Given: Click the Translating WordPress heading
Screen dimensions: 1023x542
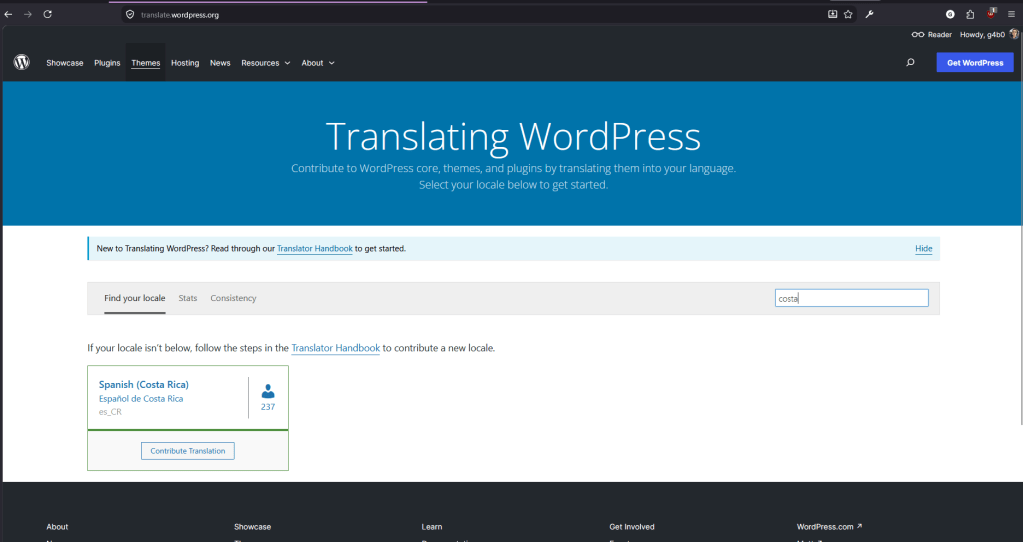Looking at the screenshot, I should (513, 136).
